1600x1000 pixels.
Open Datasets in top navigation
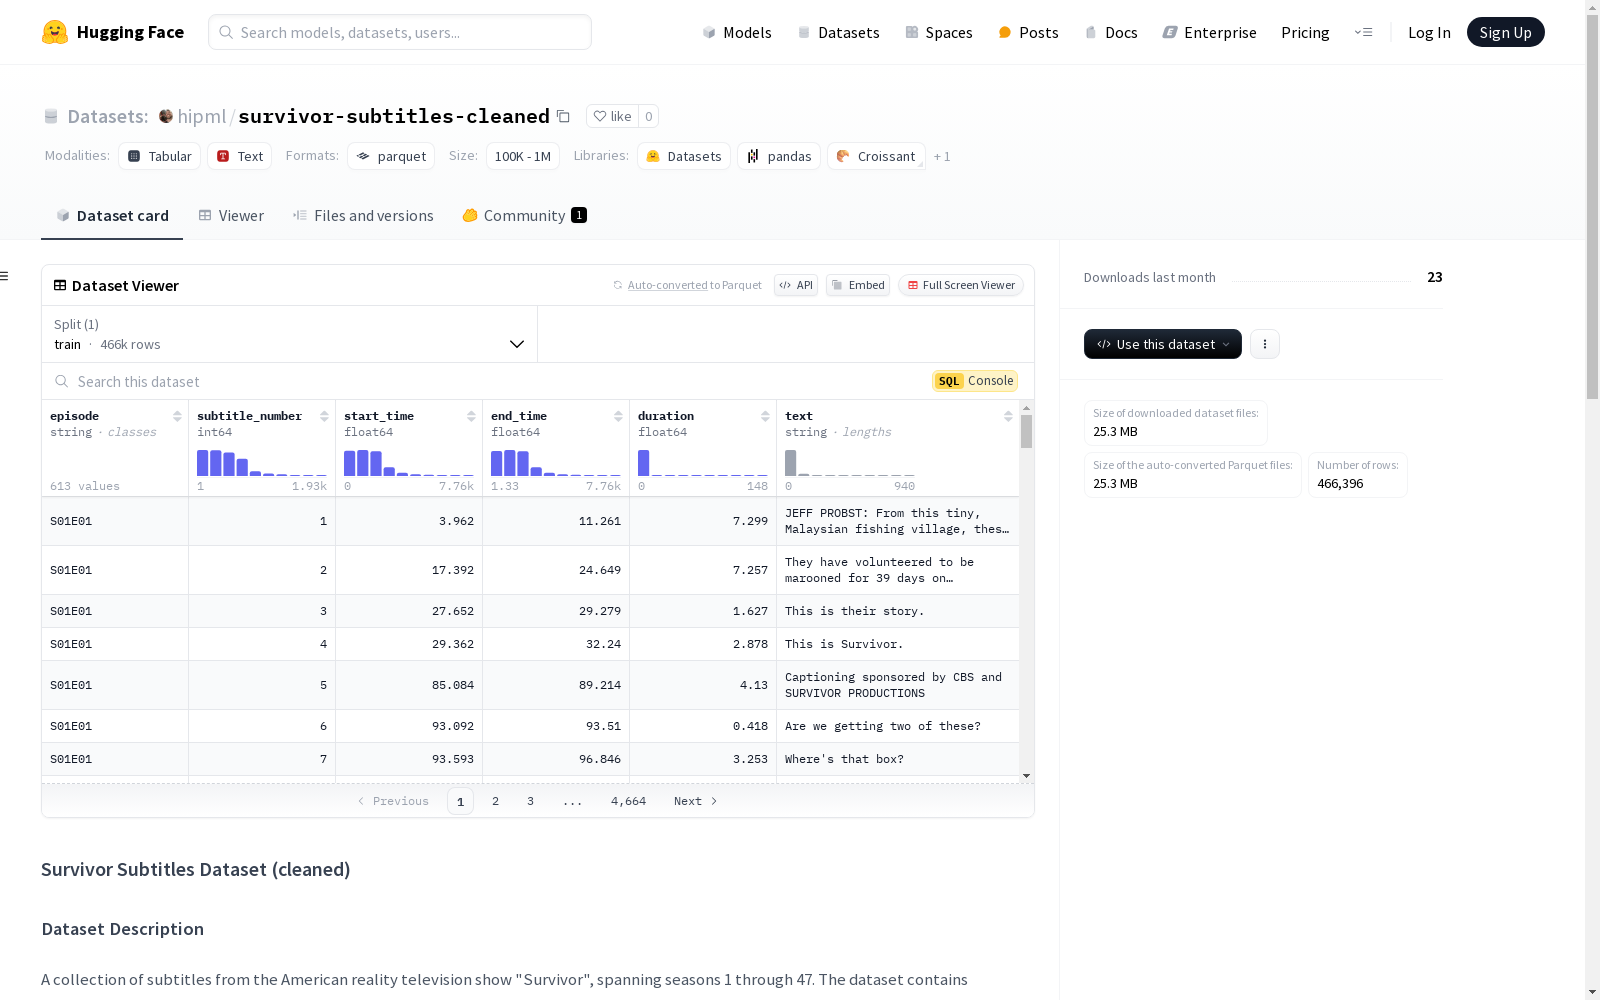pos(838,32)
